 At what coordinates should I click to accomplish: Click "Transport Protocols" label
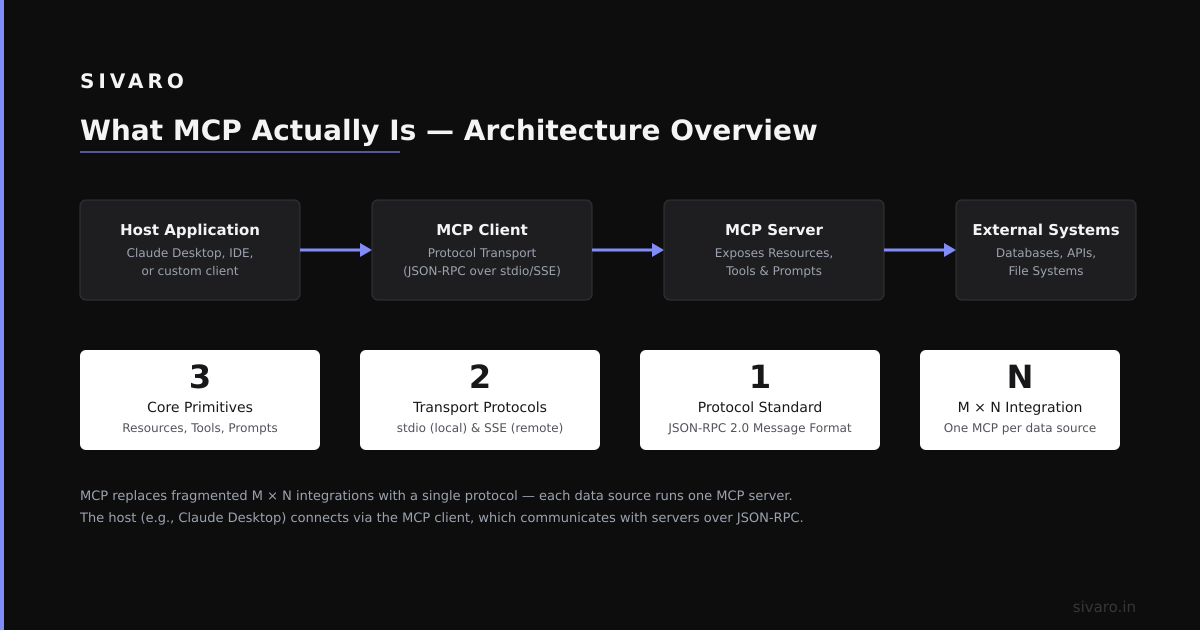point(480,407)
